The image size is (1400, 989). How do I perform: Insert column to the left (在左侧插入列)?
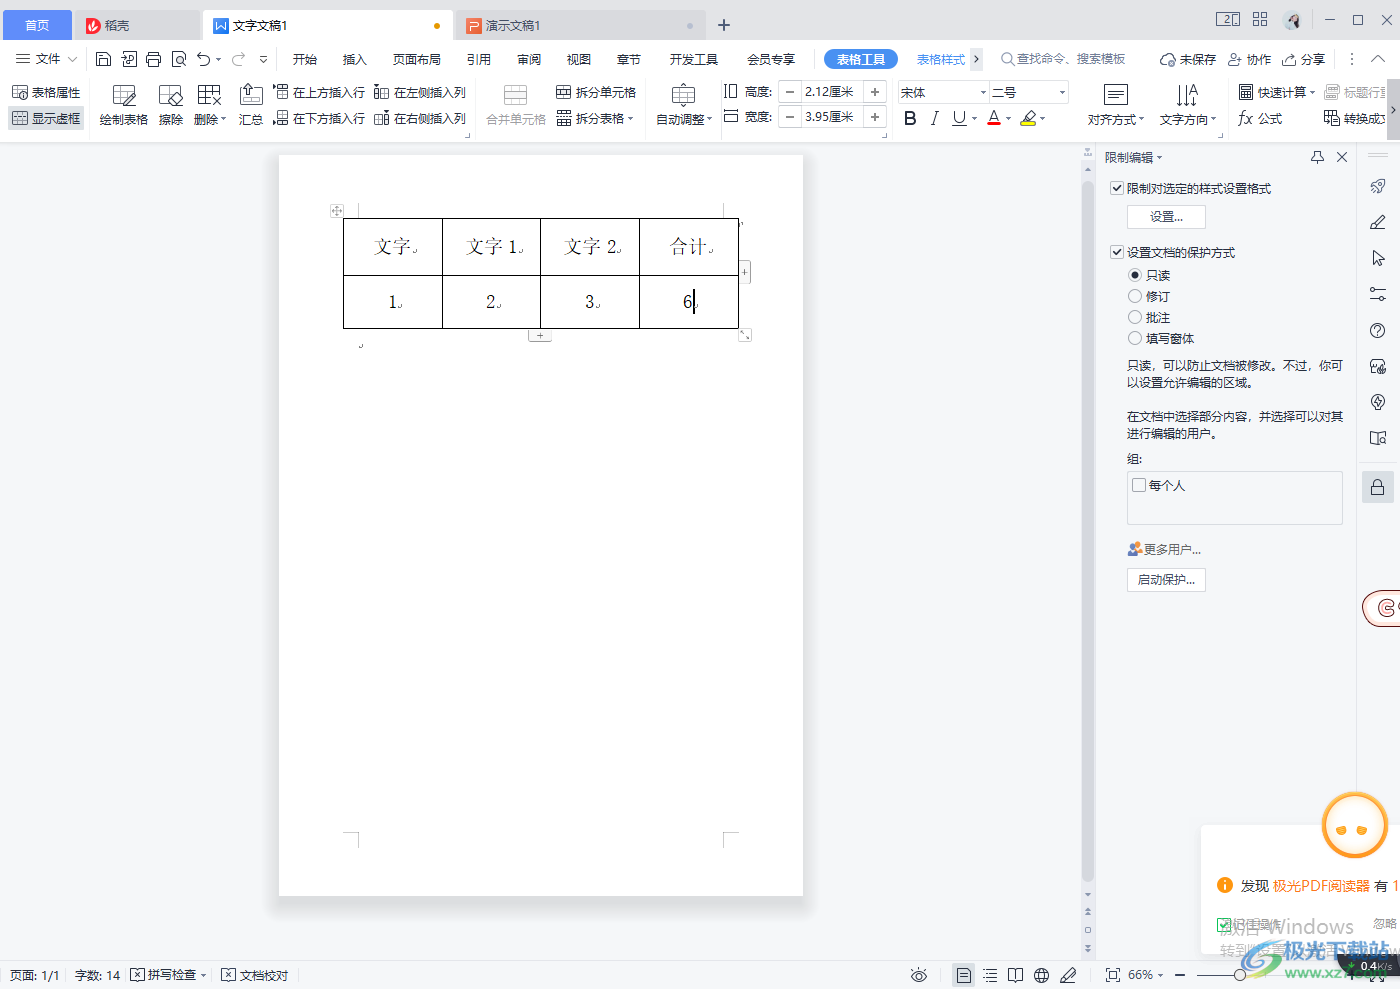pos(420,92)
